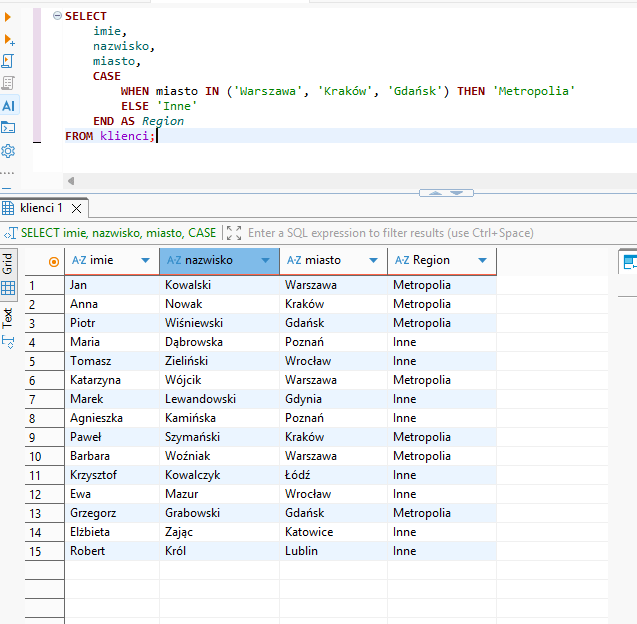Open the imie column filter dropdown
Screen dimensions: 637x624
pos(146,261)
